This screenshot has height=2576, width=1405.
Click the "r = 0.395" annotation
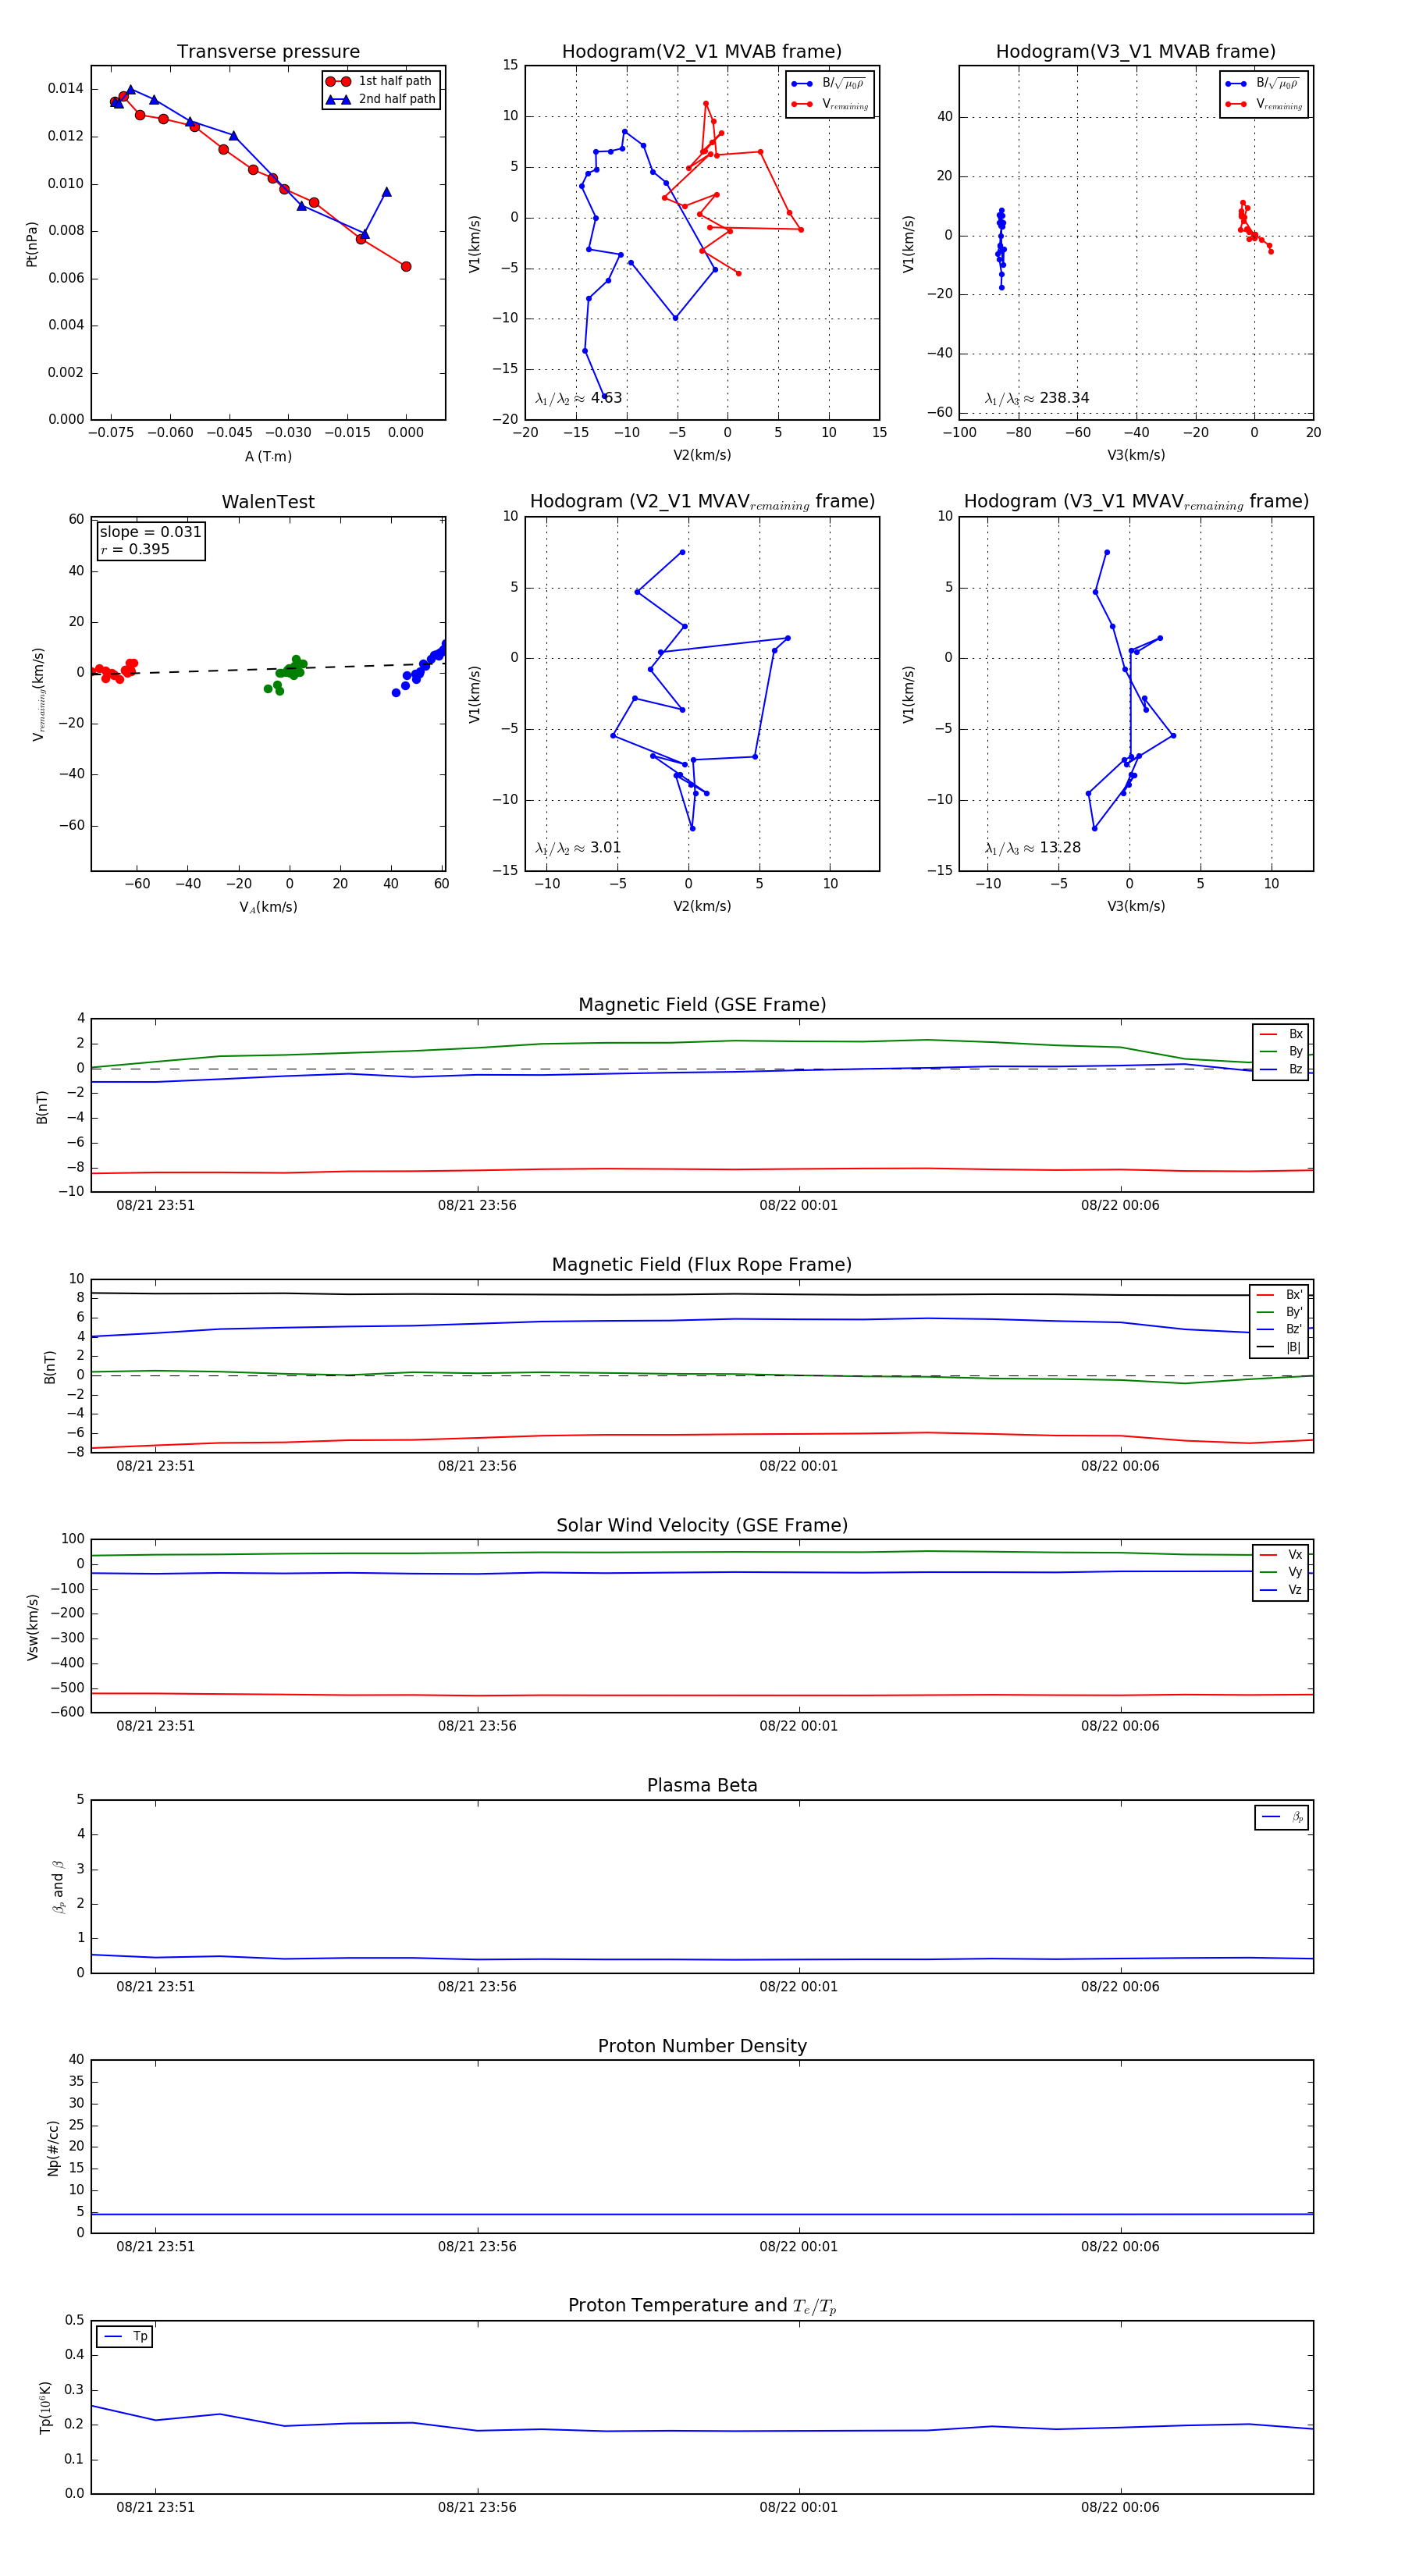coord(135,549)
